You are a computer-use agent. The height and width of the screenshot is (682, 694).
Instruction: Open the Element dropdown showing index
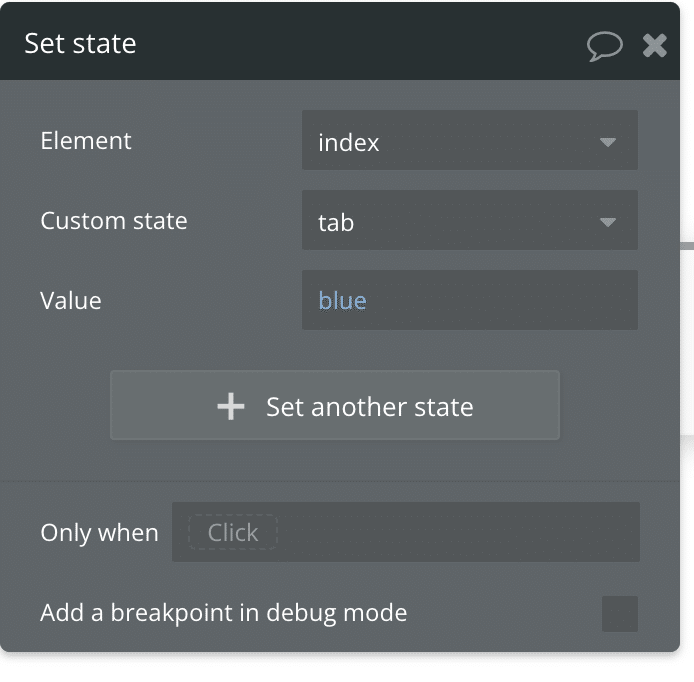[x=470, y=140]
